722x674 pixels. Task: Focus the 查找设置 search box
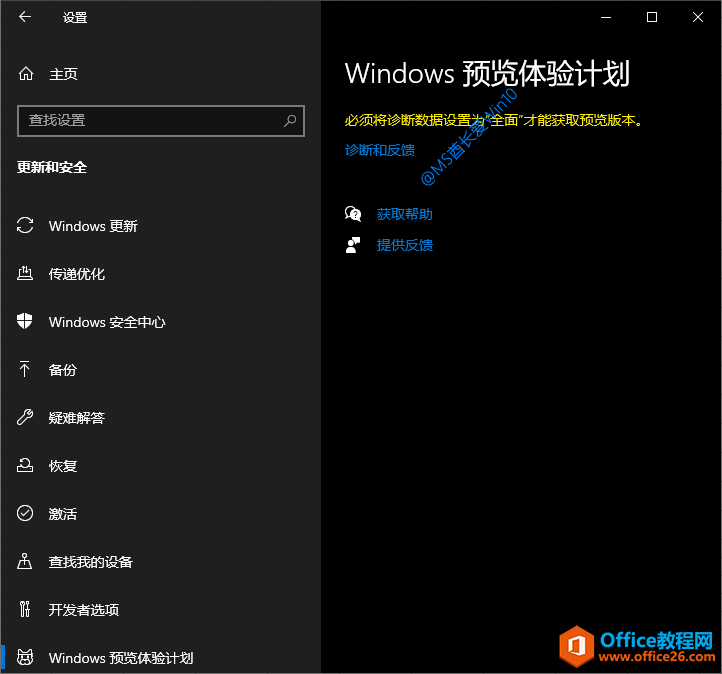161,121
